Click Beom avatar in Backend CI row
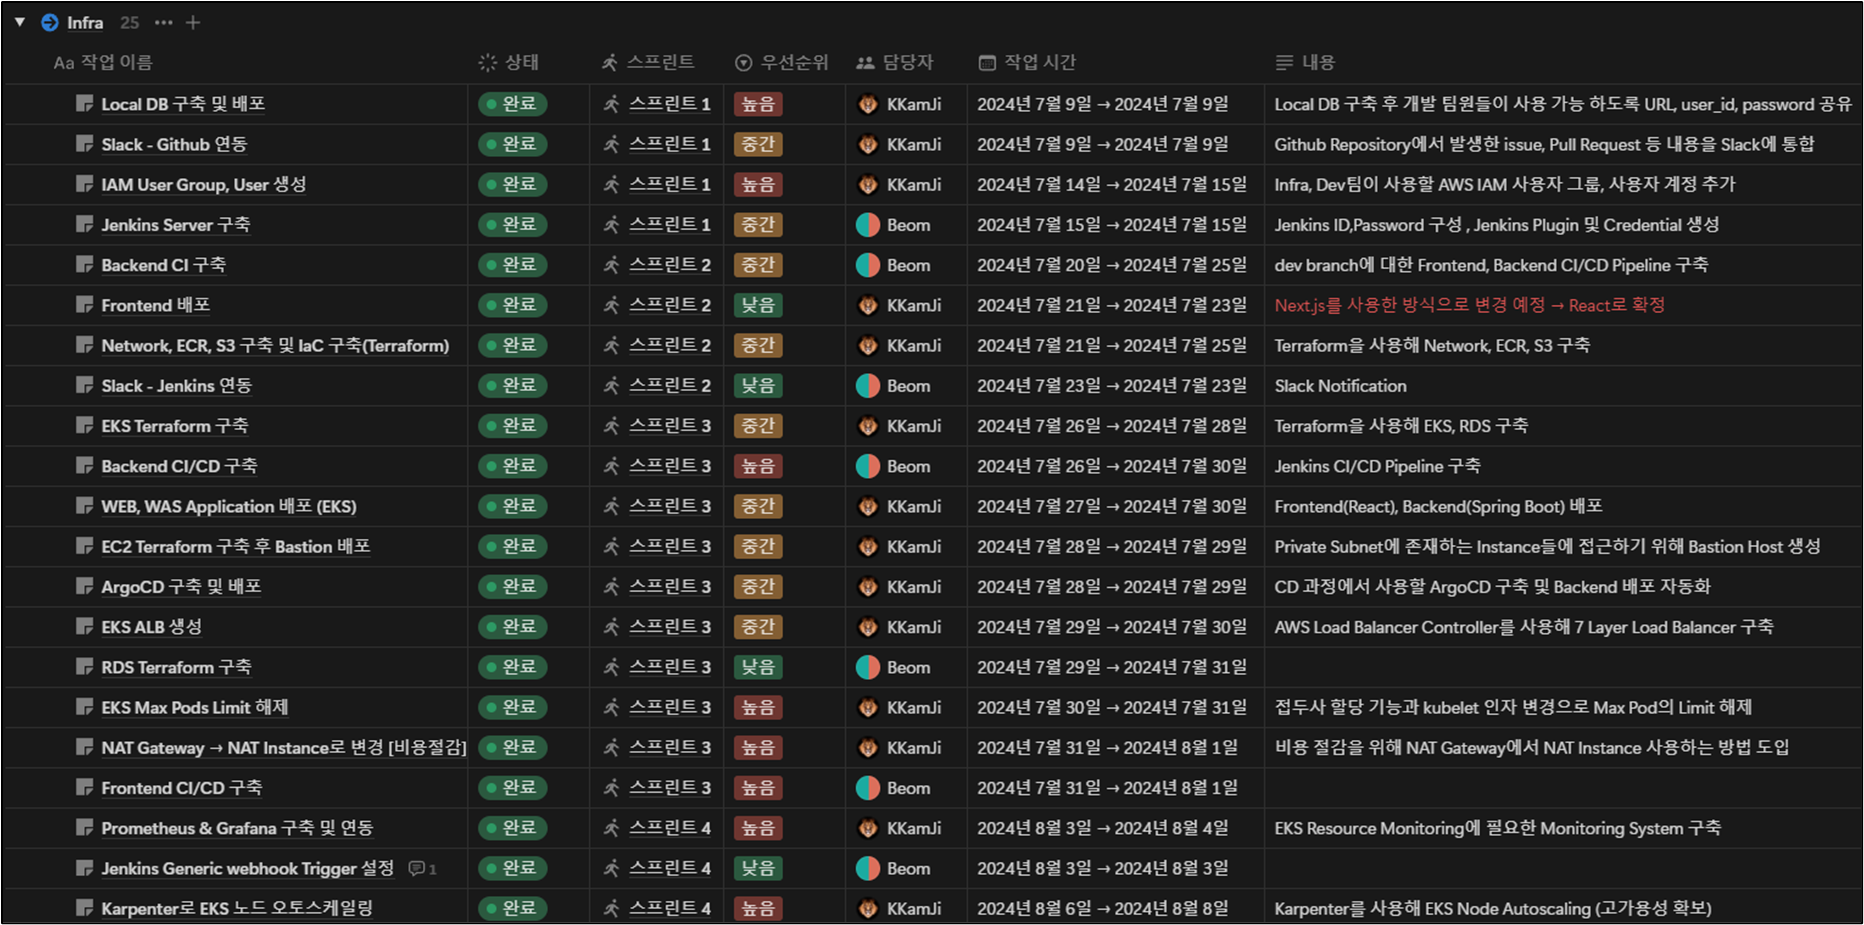Viewport: 1864px width, 925px height. [x=868, y=265]
